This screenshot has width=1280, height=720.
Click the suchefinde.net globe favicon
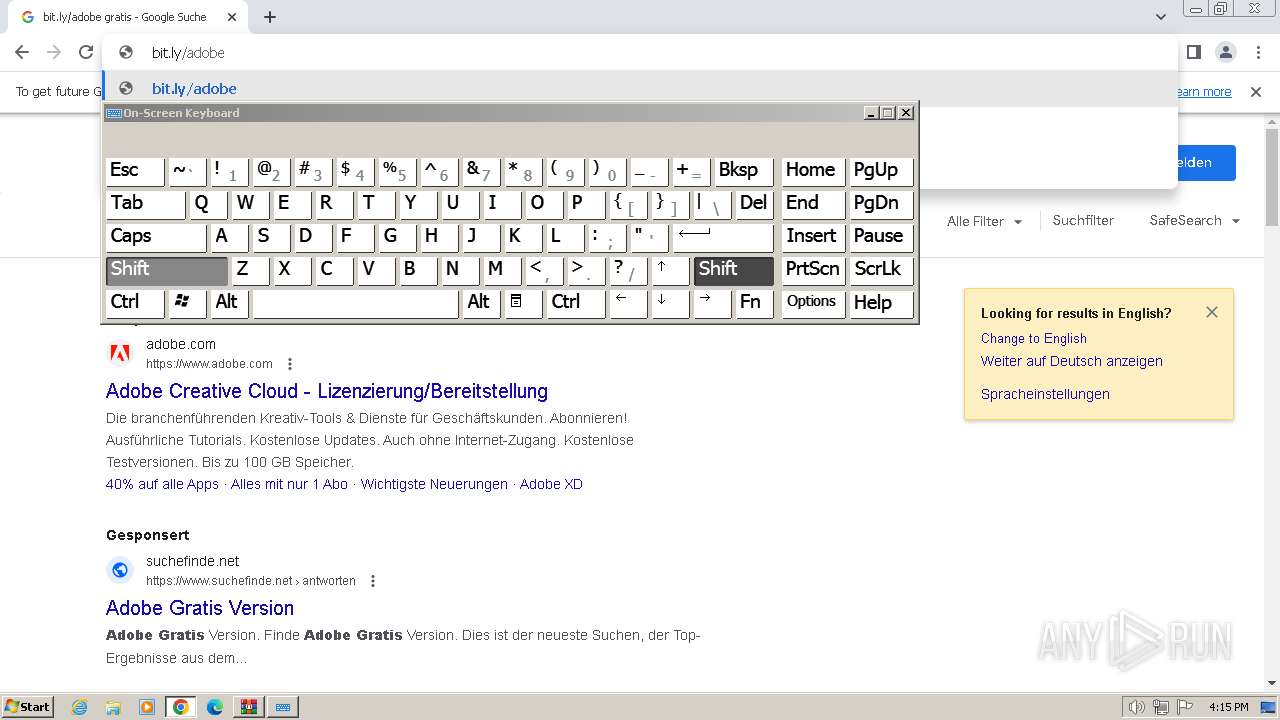[120, 570]
